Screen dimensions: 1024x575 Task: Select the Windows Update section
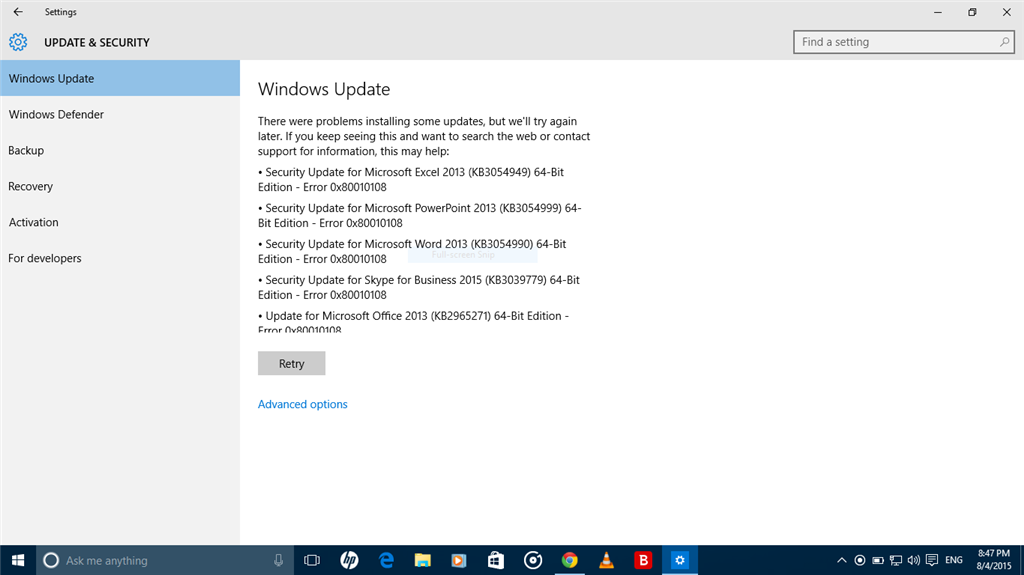[120, 78]
